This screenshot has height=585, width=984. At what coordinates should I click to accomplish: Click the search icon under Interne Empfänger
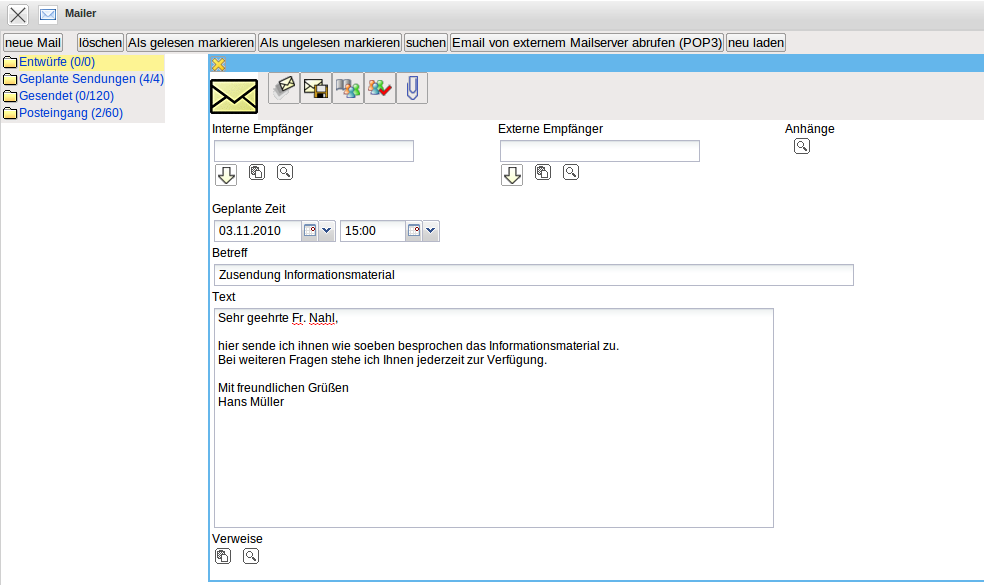tap(285, 172)
